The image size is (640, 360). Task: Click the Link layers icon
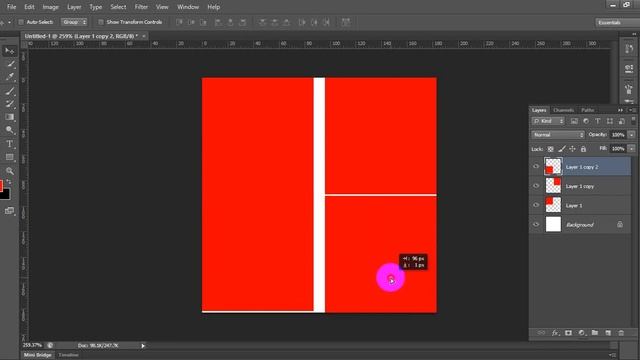pos(541,333)
